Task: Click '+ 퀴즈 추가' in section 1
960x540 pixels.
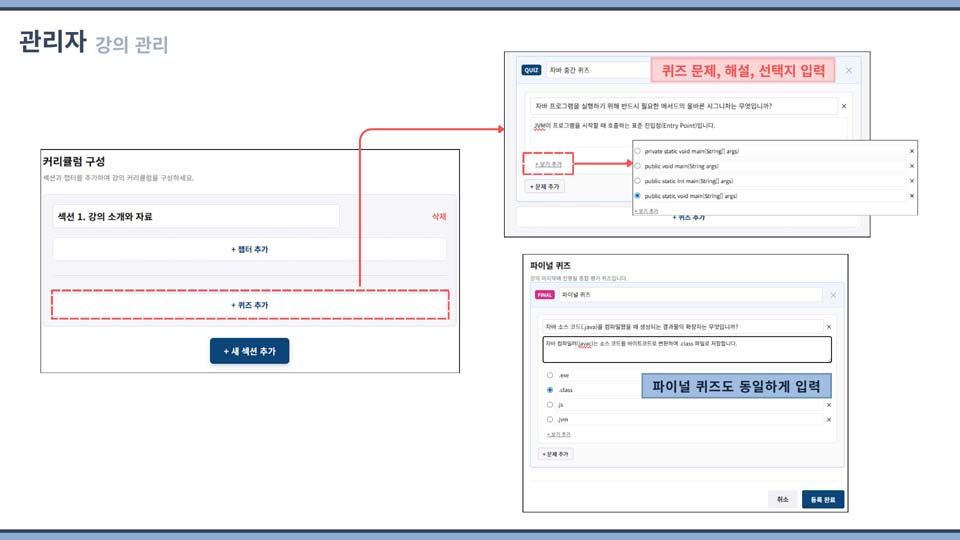Action: point(249,305)
